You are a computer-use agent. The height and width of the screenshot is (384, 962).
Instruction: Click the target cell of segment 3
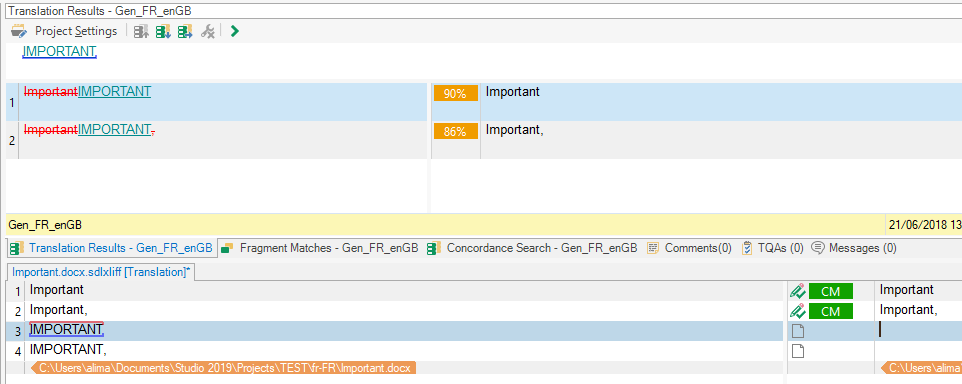tap(918, 331)
